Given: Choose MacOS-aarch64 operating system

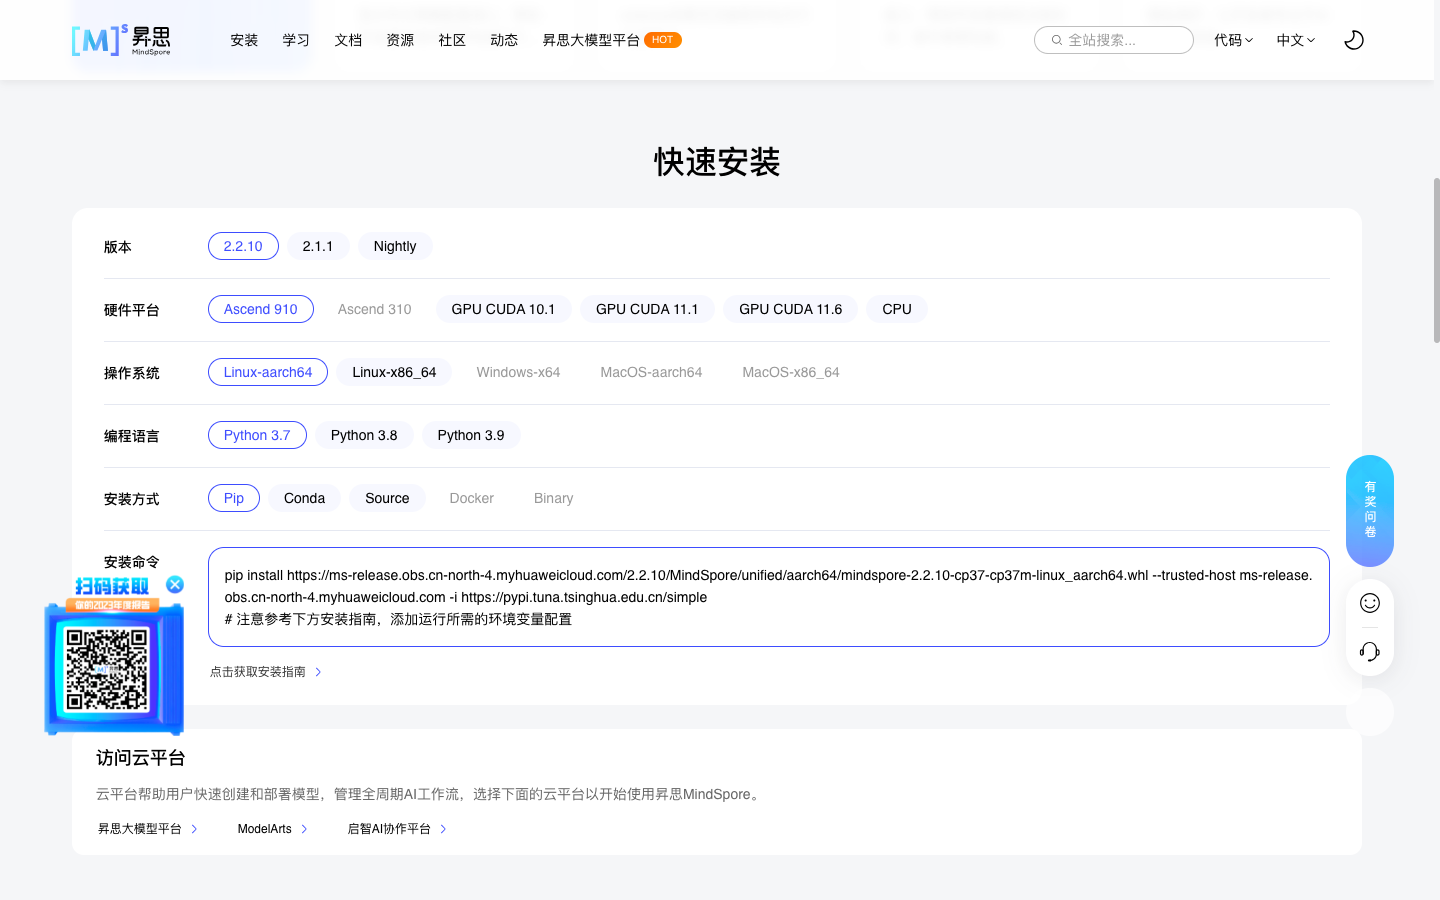Looking at the screenshot, I should pos(651,372).
